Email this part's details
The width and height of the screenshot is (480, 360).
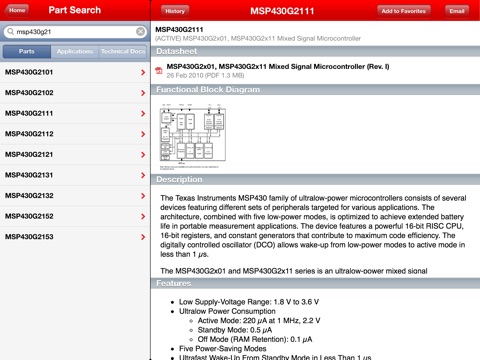tap(457, 11)
